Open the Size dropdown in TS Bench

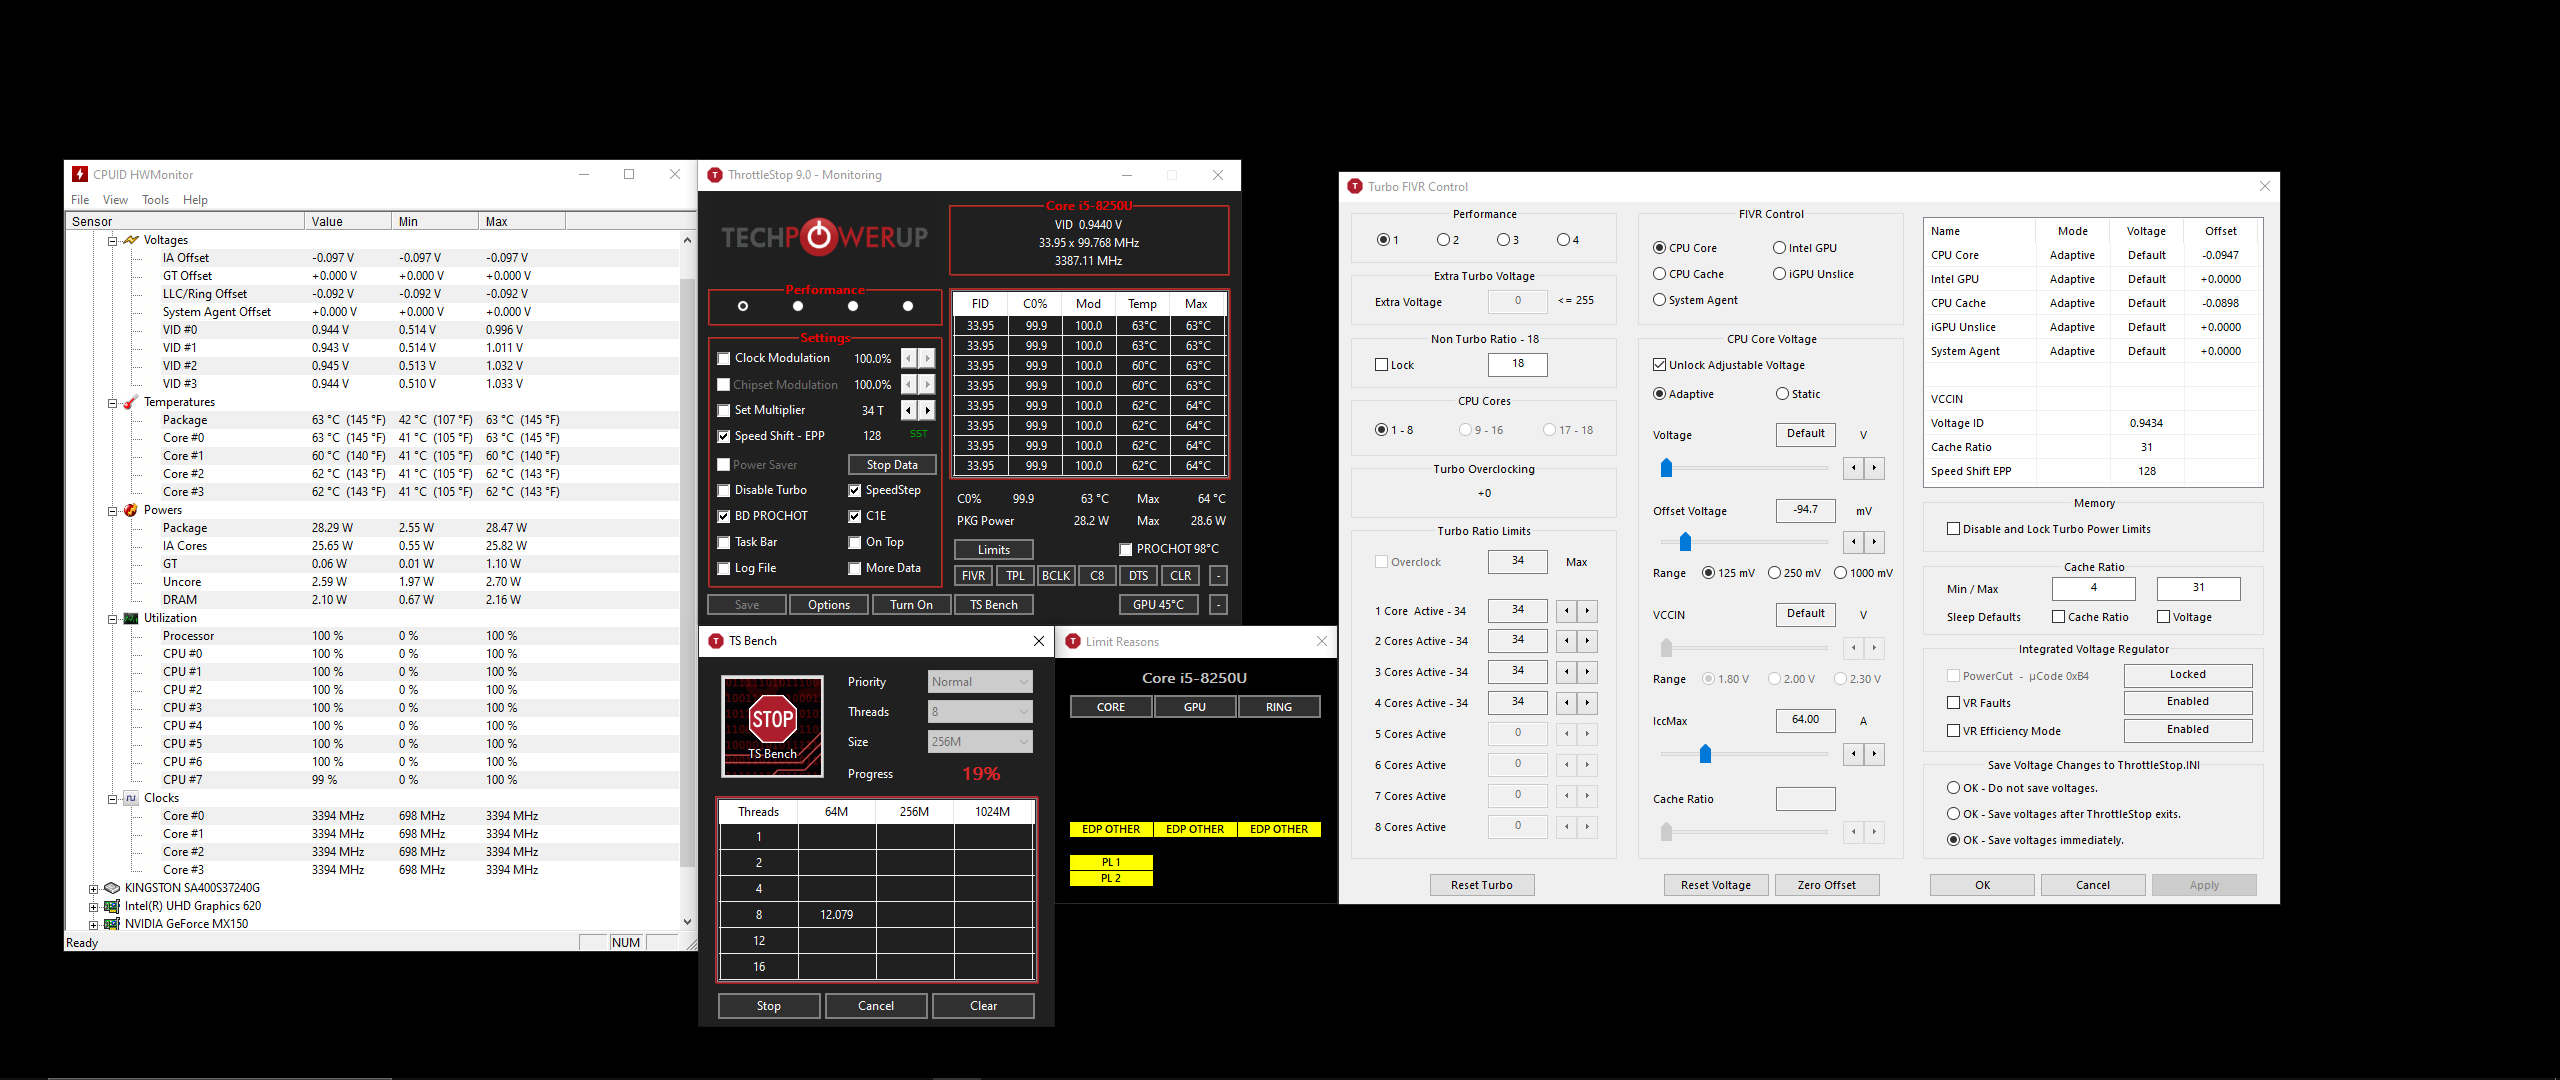click(x=980, y=742)
